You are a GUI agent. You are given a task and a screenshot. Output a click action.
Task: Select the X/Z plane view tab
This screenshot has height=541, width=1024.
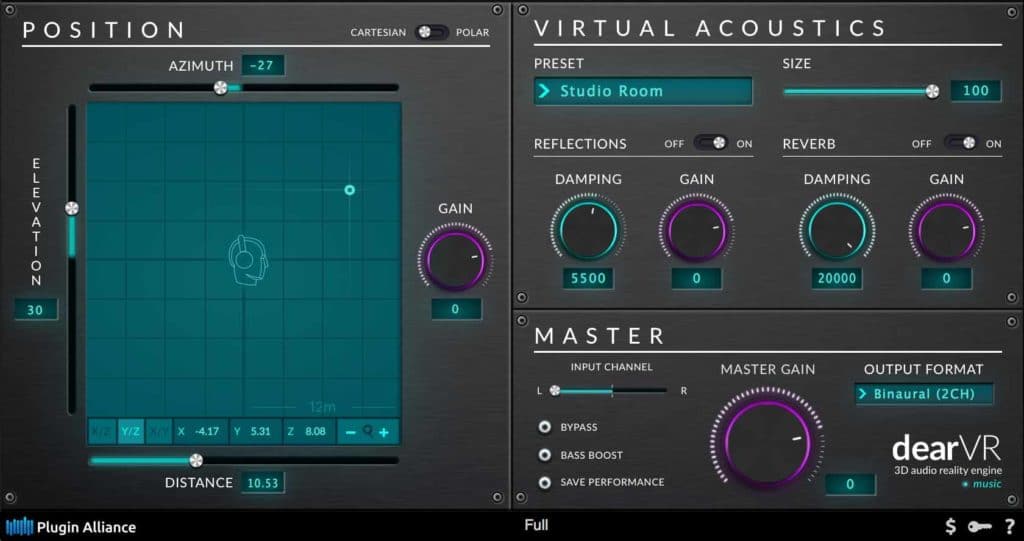(x=101, y=432)
